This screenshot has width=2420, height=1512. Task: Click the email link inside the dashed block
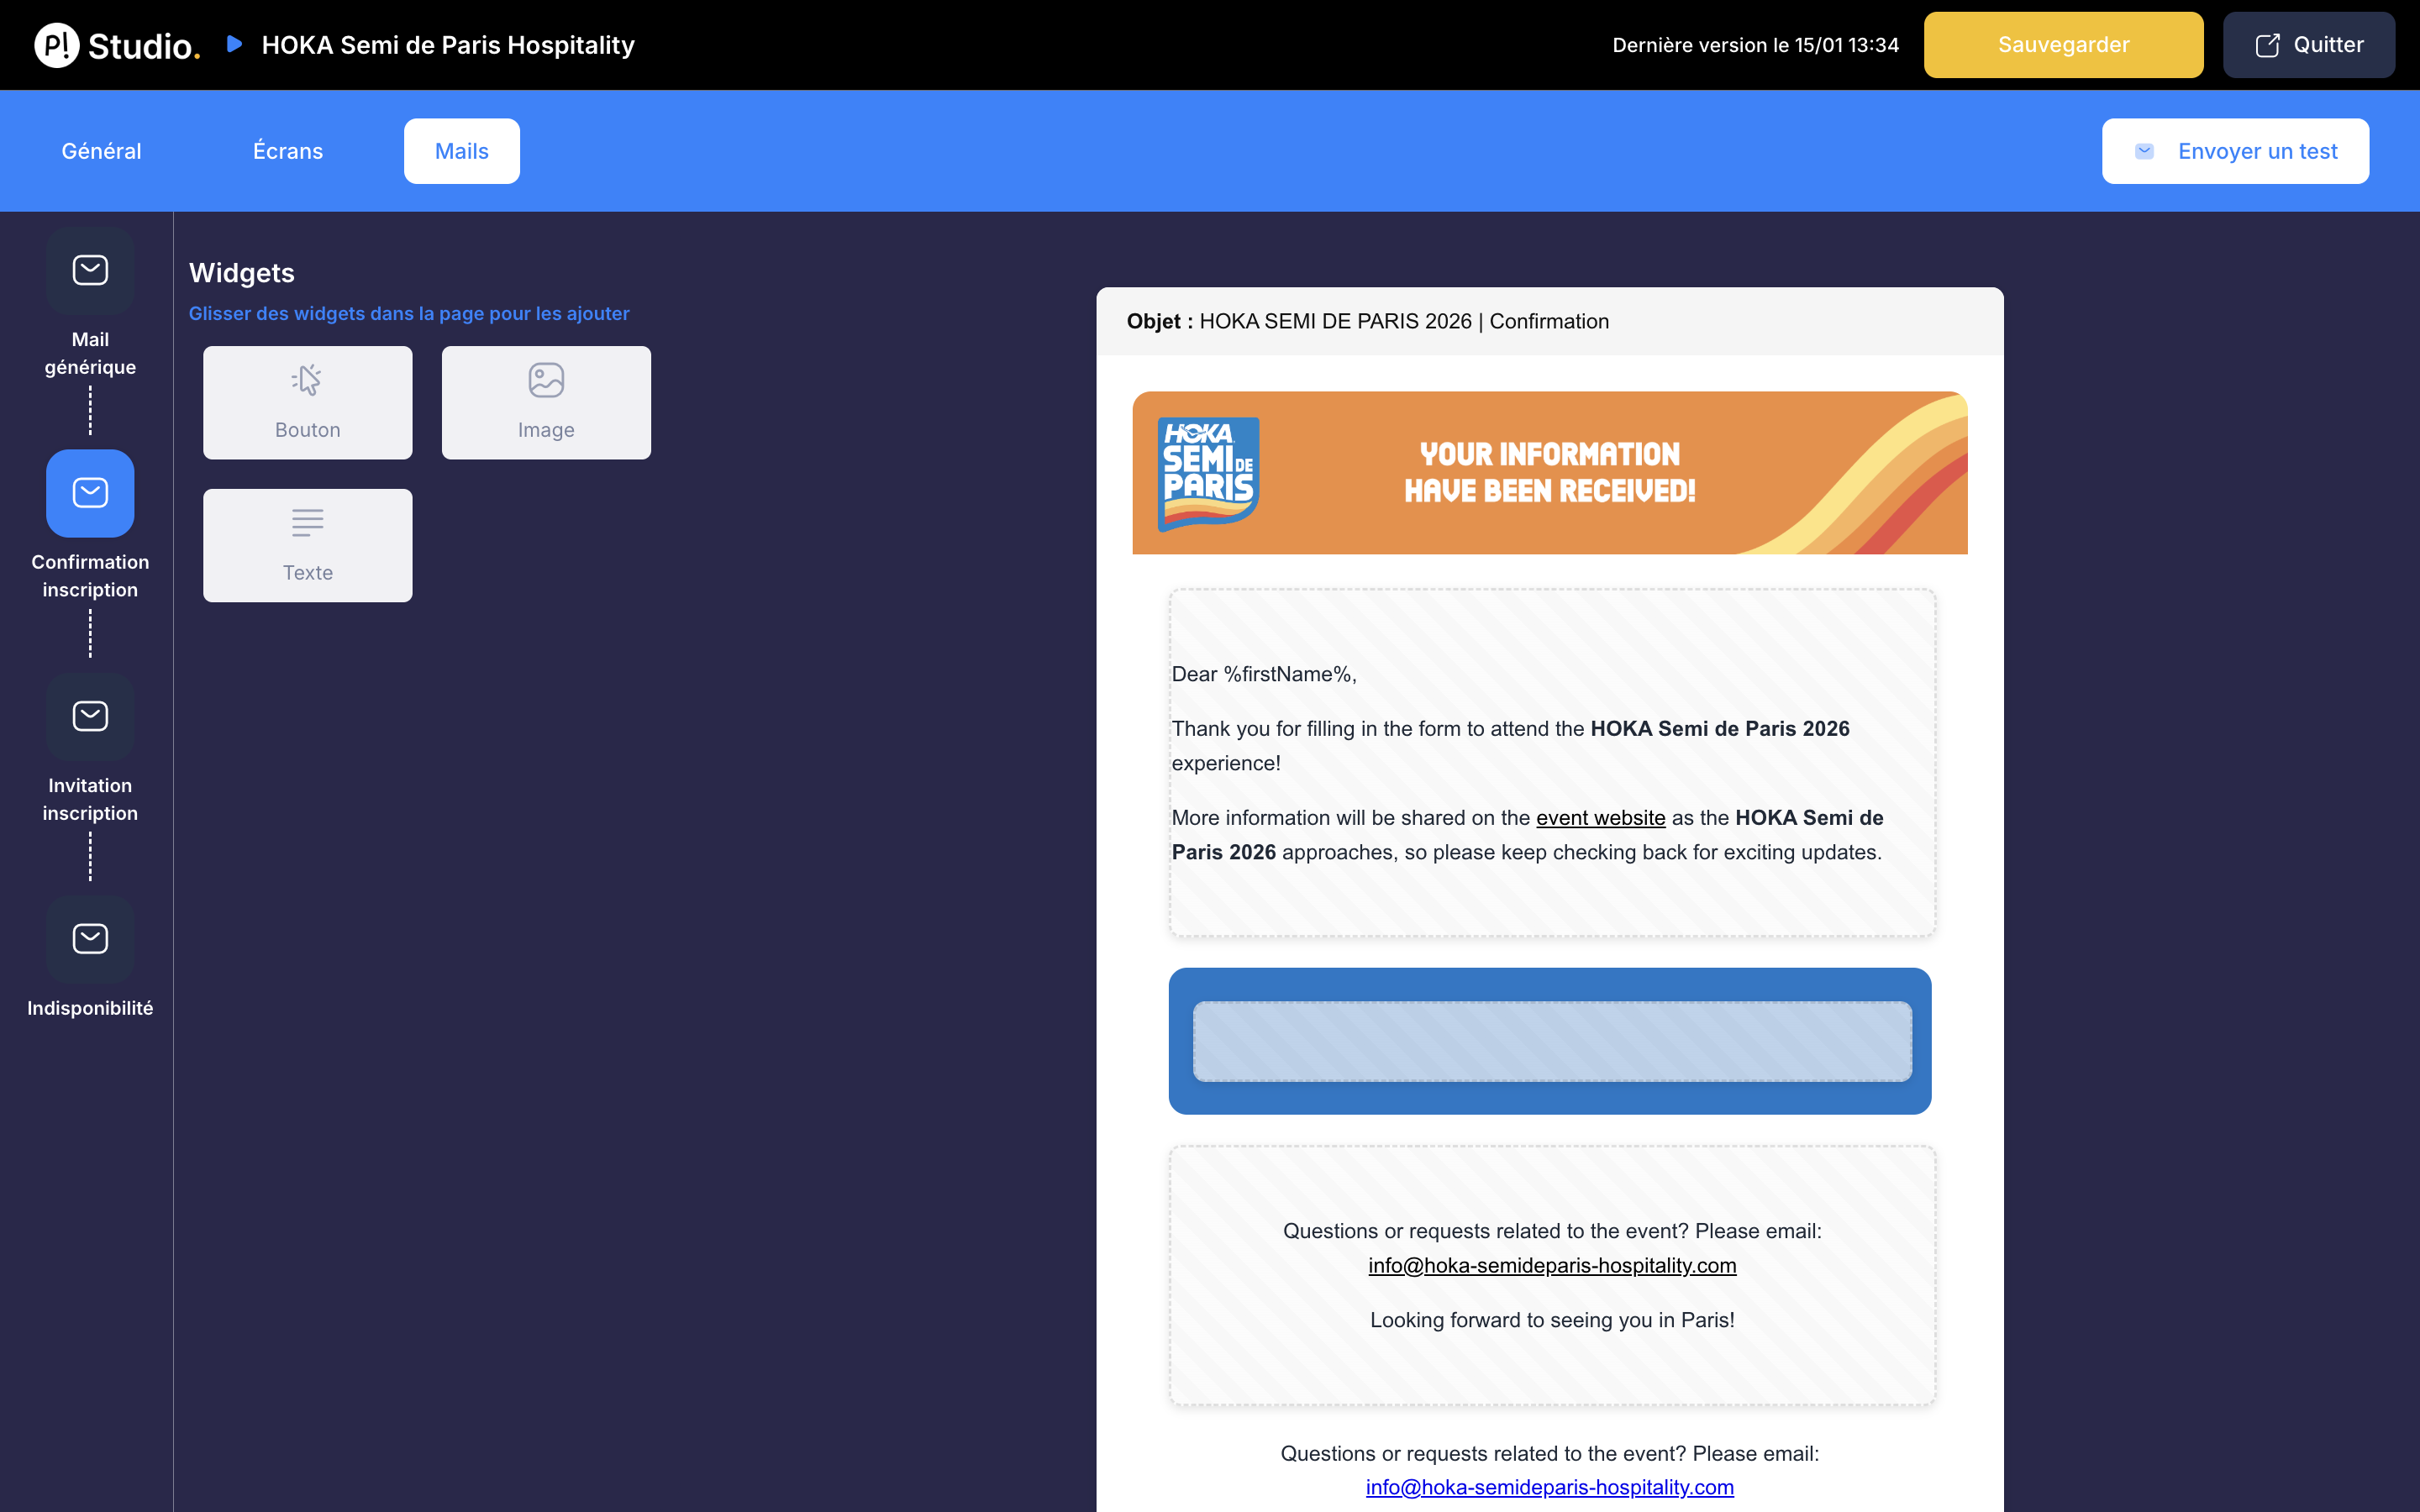coord(1552,1265)
